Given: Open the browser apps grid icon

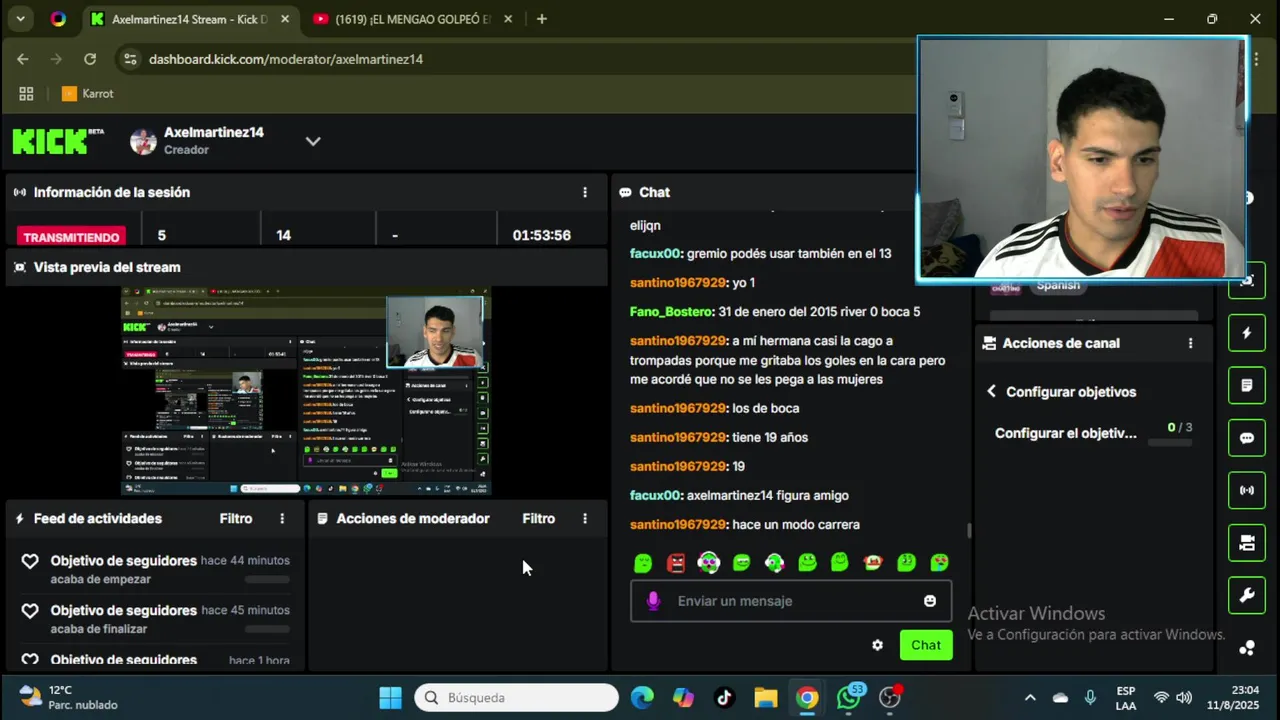Looking at the screenshot, I should (x=26, y=93).
